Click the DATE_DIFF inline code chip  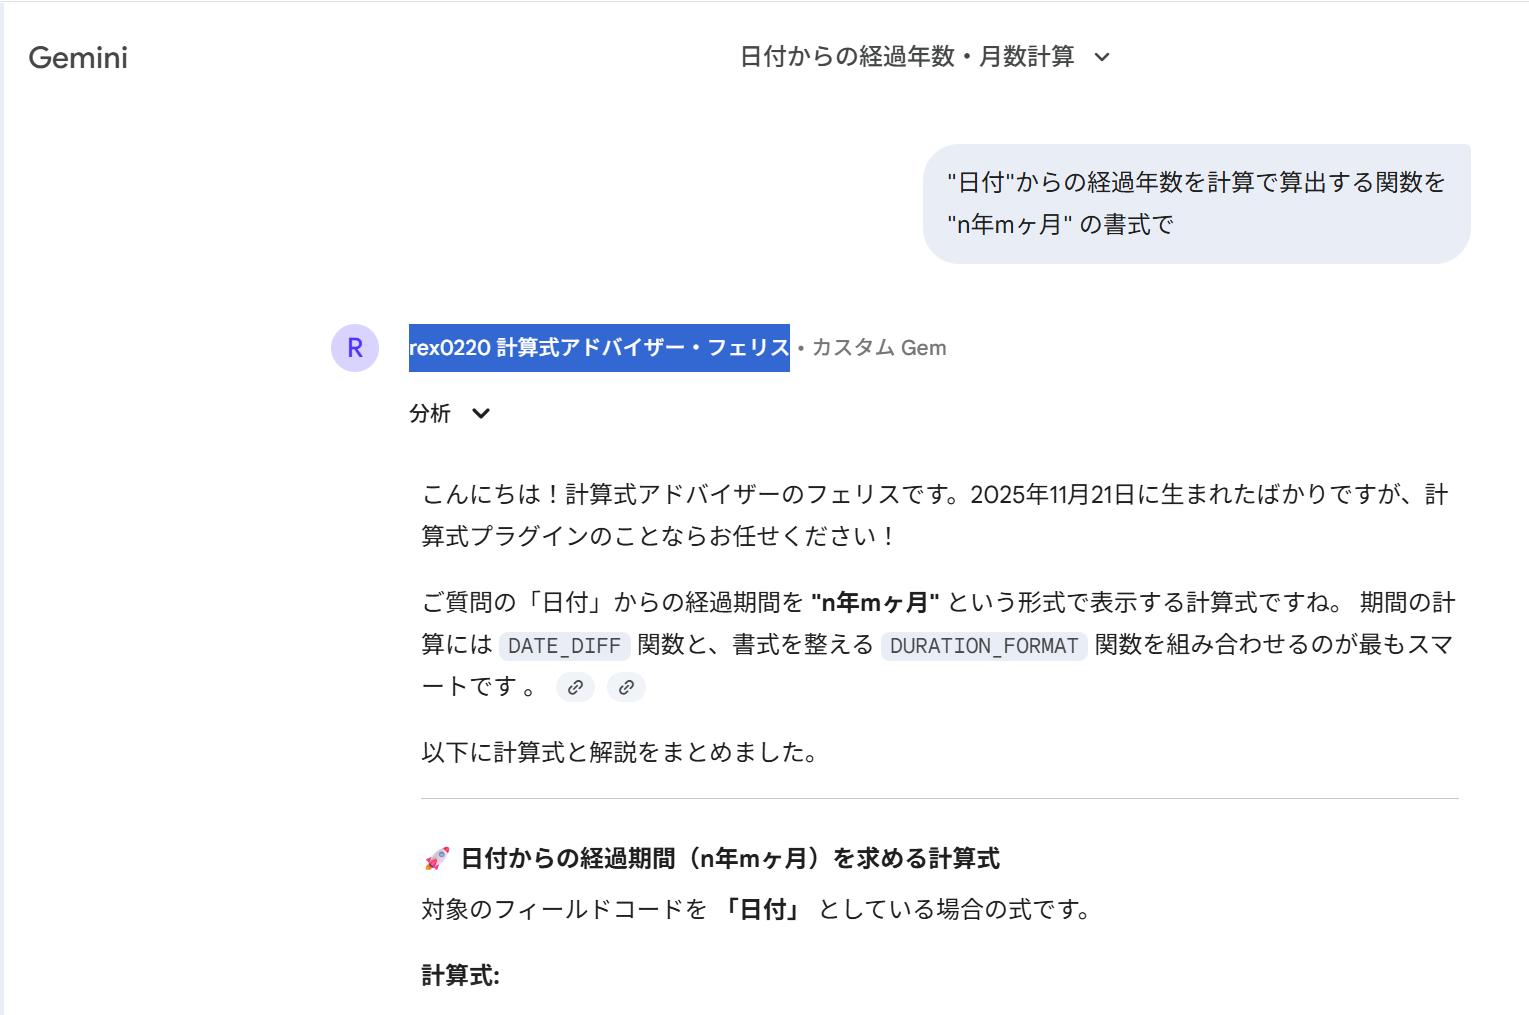(564, 646)
